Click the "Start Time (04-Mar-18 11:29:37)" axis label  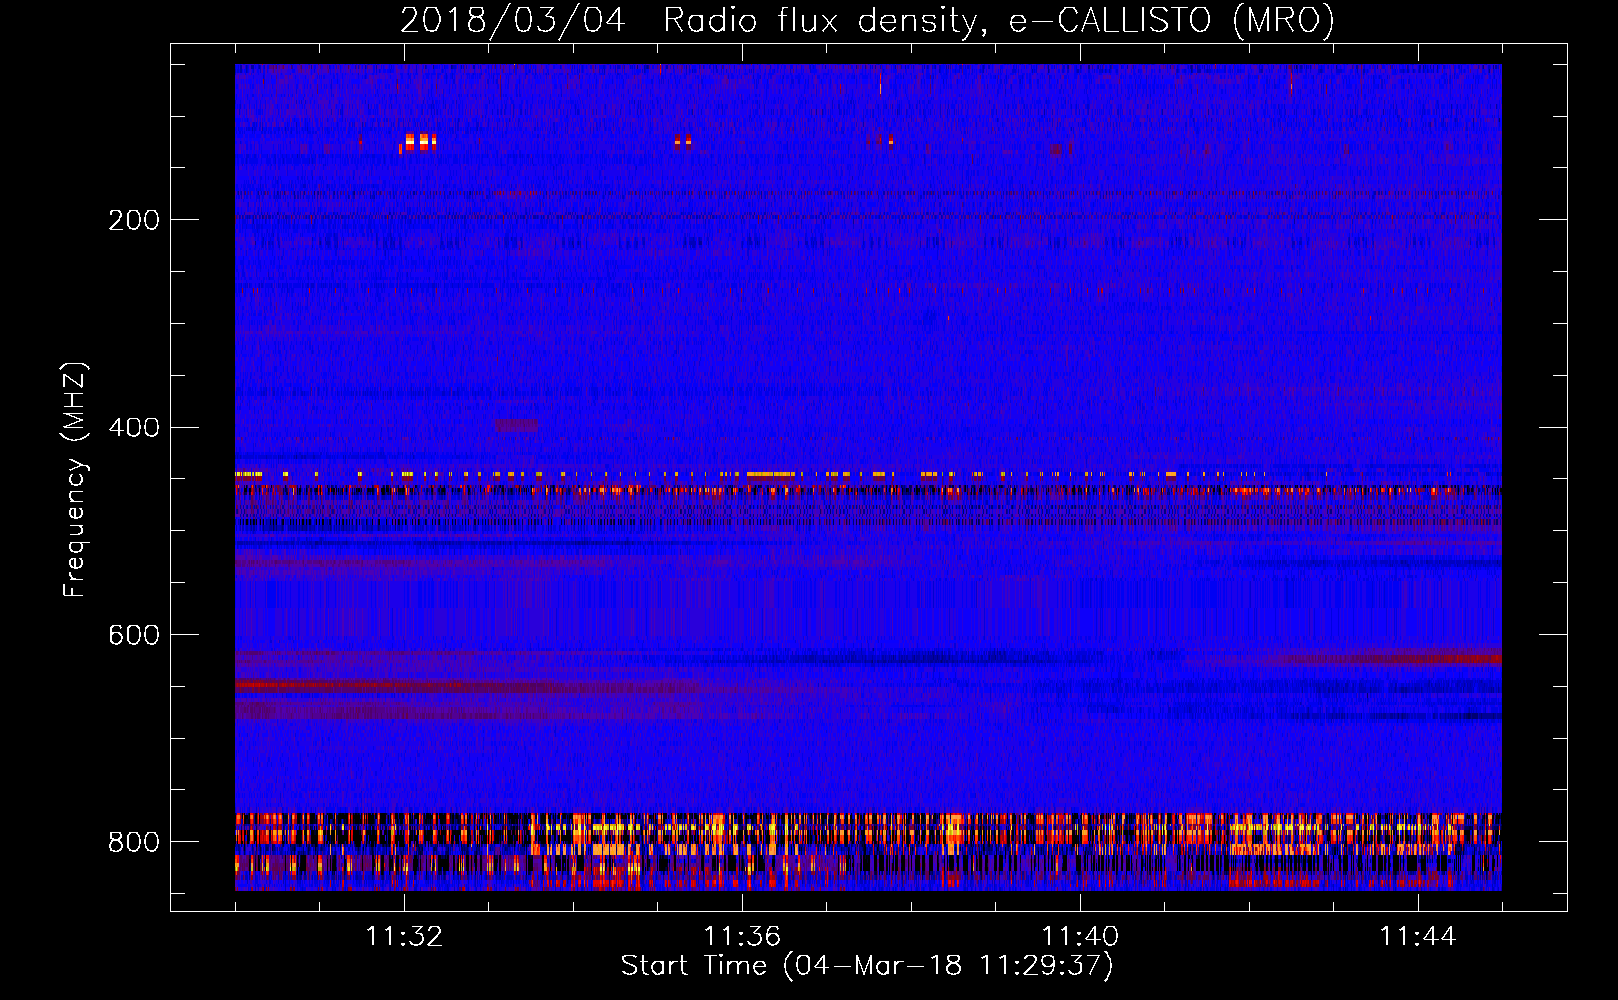click(x=867, y=966)
